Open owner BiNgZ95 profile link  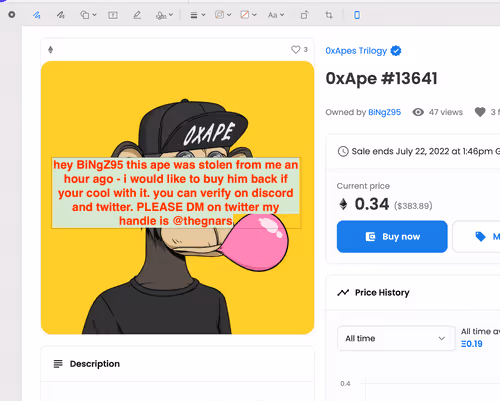coord(384,112)
